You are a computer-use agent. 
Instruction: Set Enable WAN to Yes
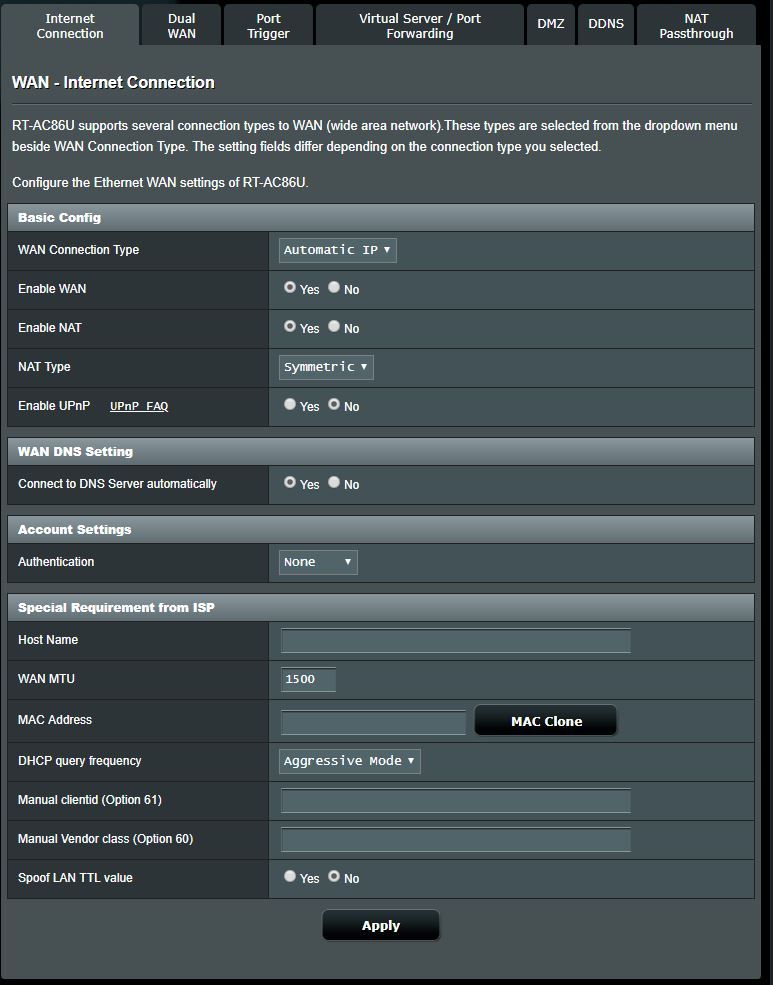(289, 287)
